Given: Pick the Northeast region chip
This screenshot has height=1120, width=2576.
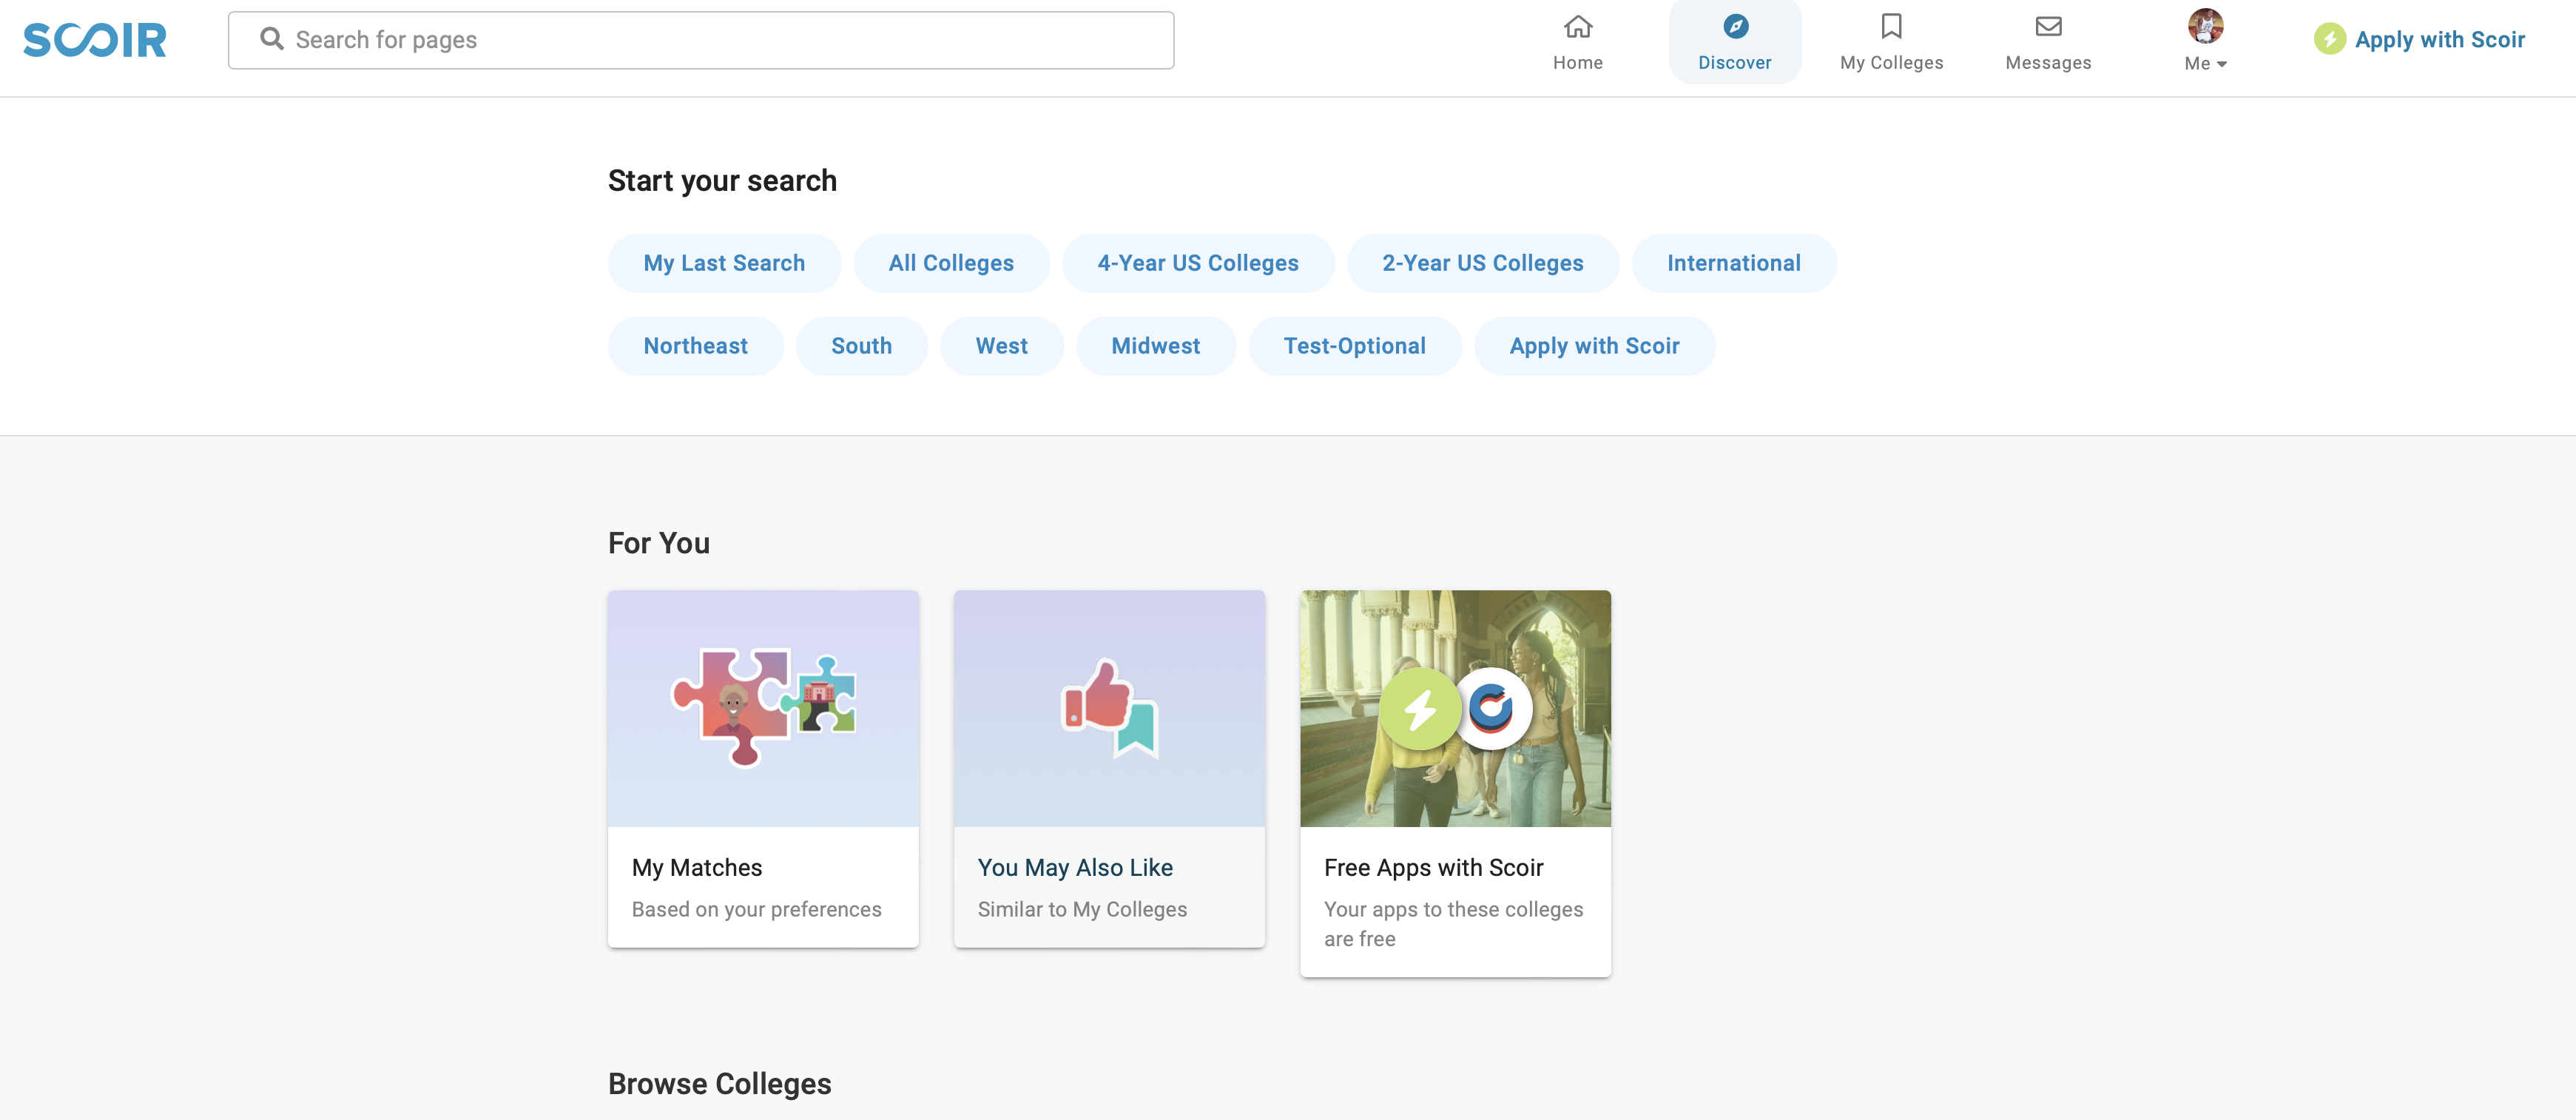Looking at the screenshot, I should pyautogui.click(x=695, y=346).
